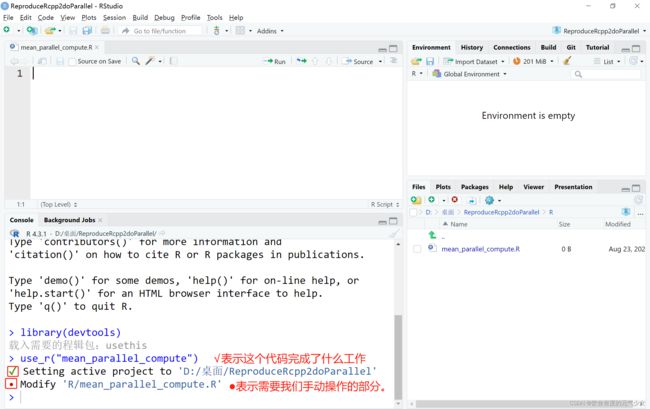Click the project directory icon in Files path bar
Screen dimensions: 650x409
tap(626, 212)
